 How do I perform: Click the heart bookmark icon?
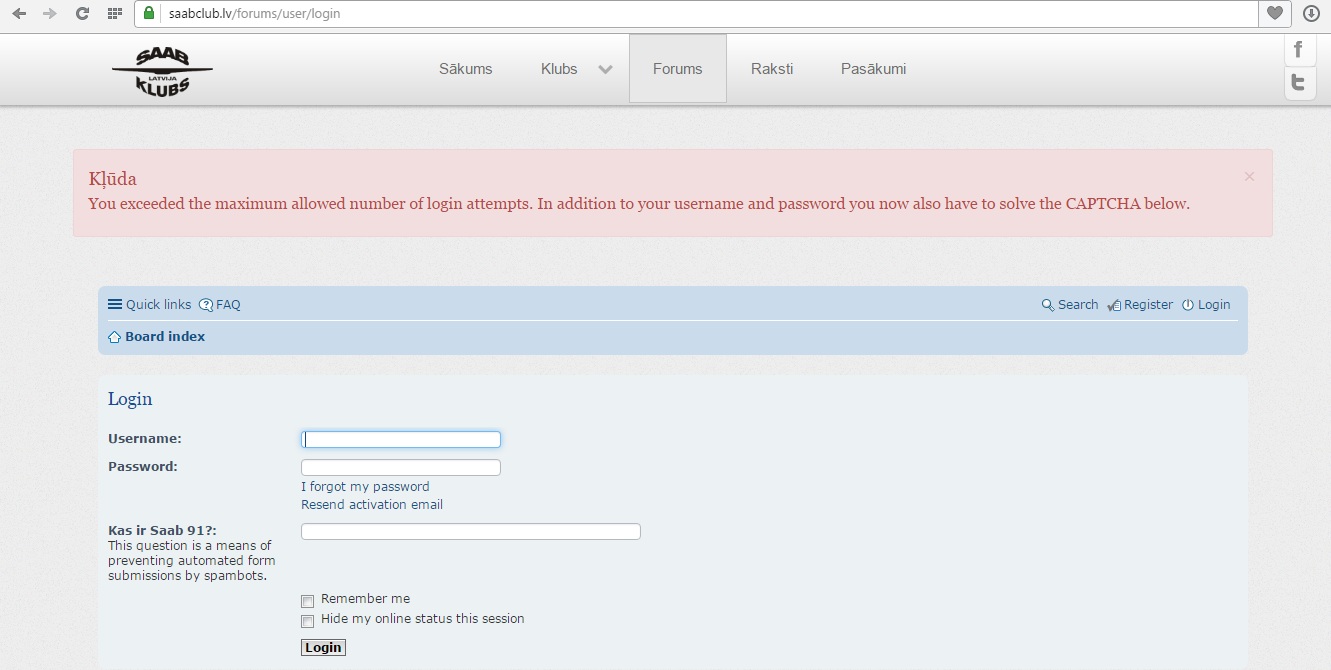tap(1274, 14)
